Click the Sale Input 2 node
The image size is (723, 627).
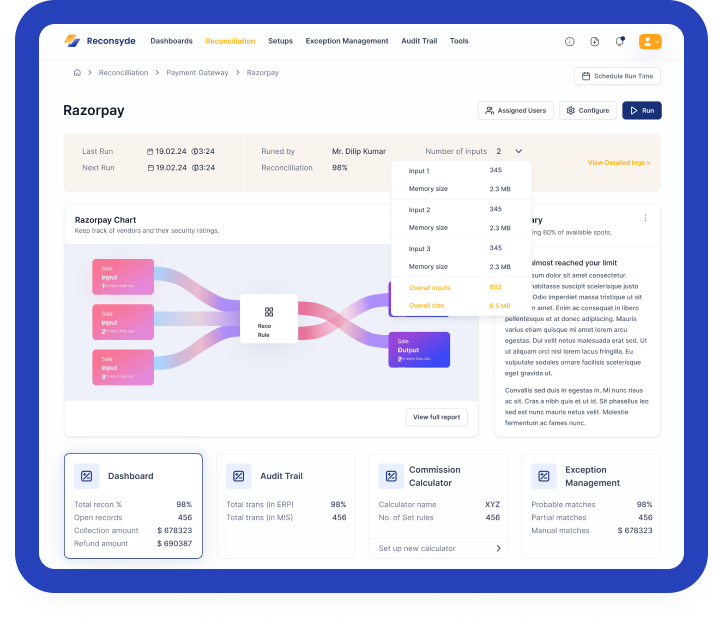[123, 322]
